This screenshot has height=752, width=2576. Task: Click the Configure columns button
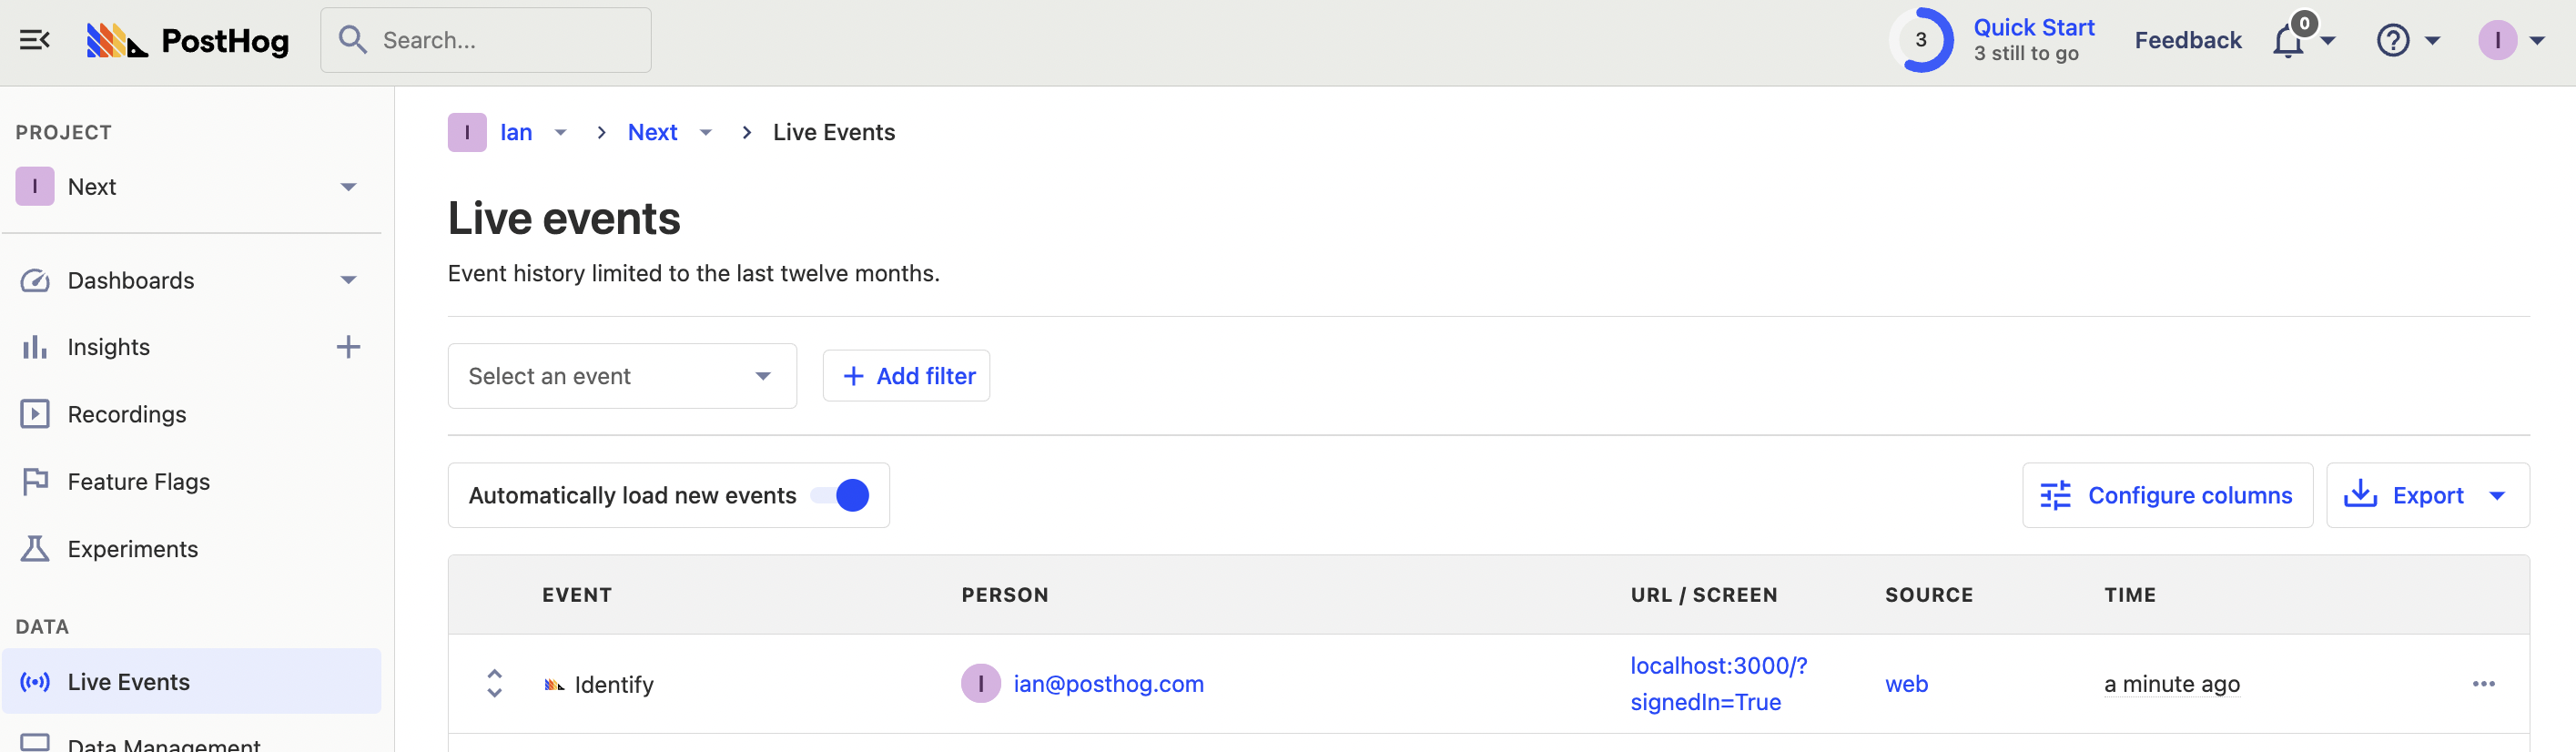tap(2166, 495)
